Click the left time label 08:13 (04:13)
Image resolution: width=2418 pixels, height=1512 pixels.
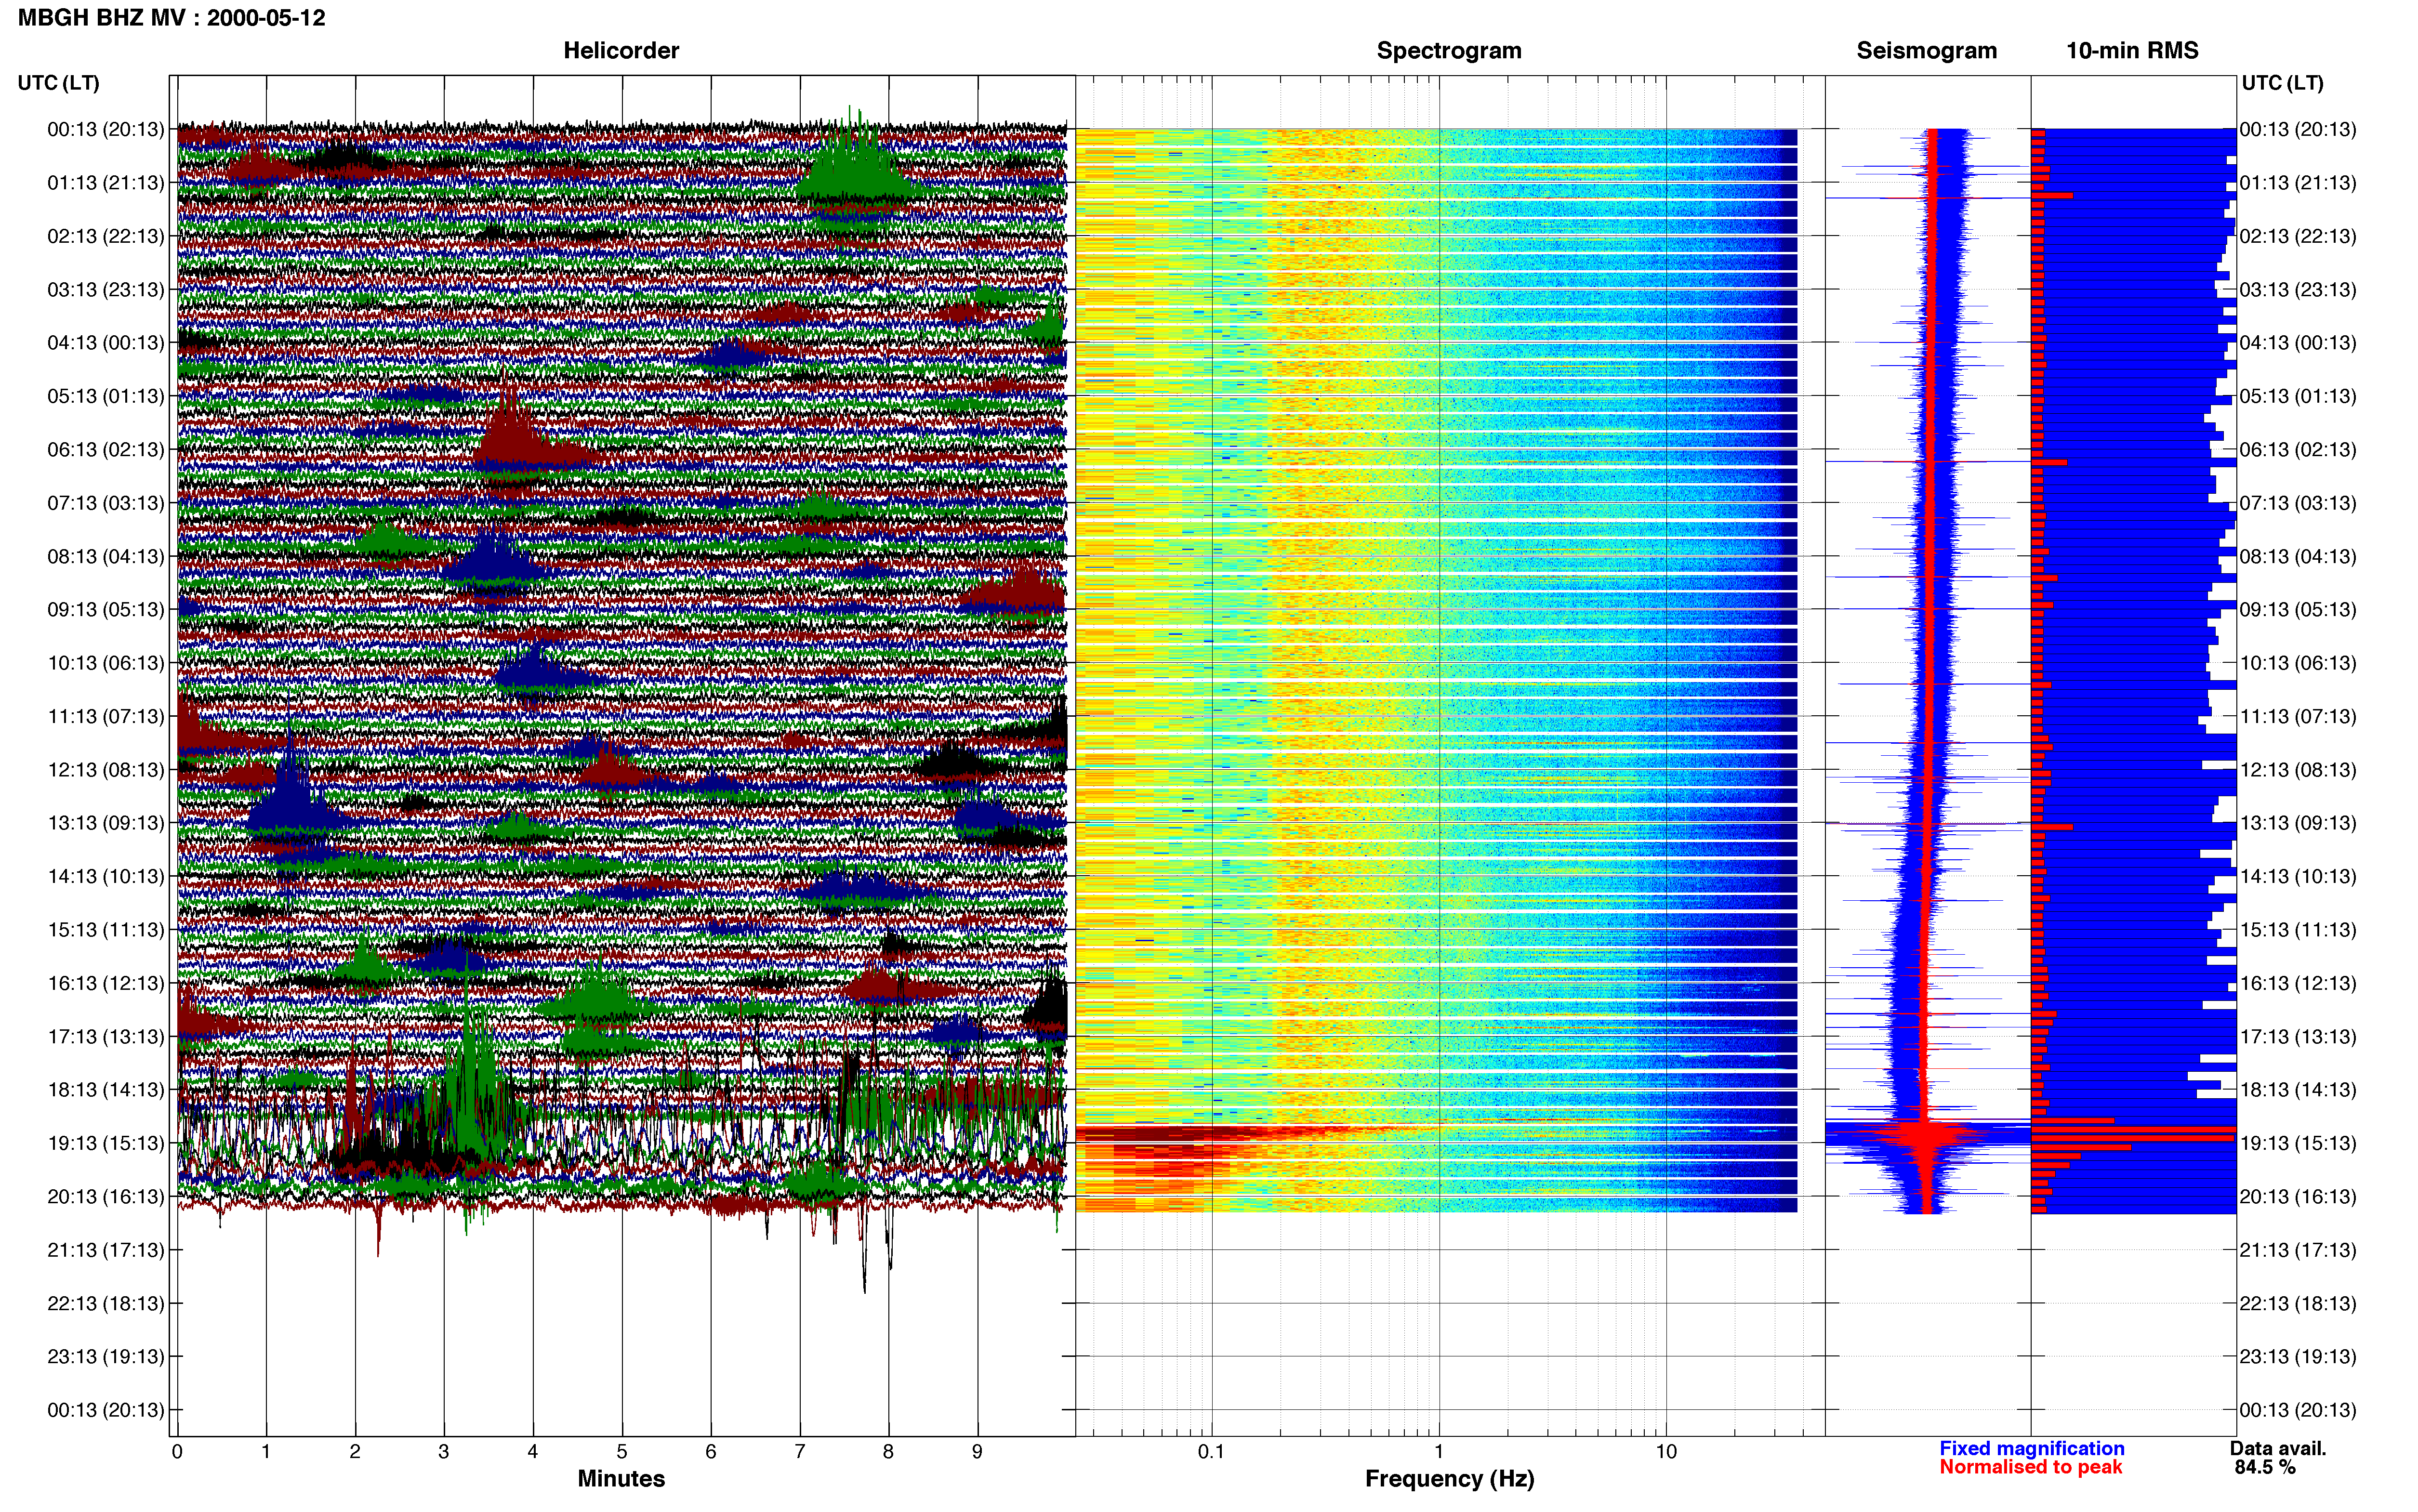pyautogui.click(x=105, y=556)
